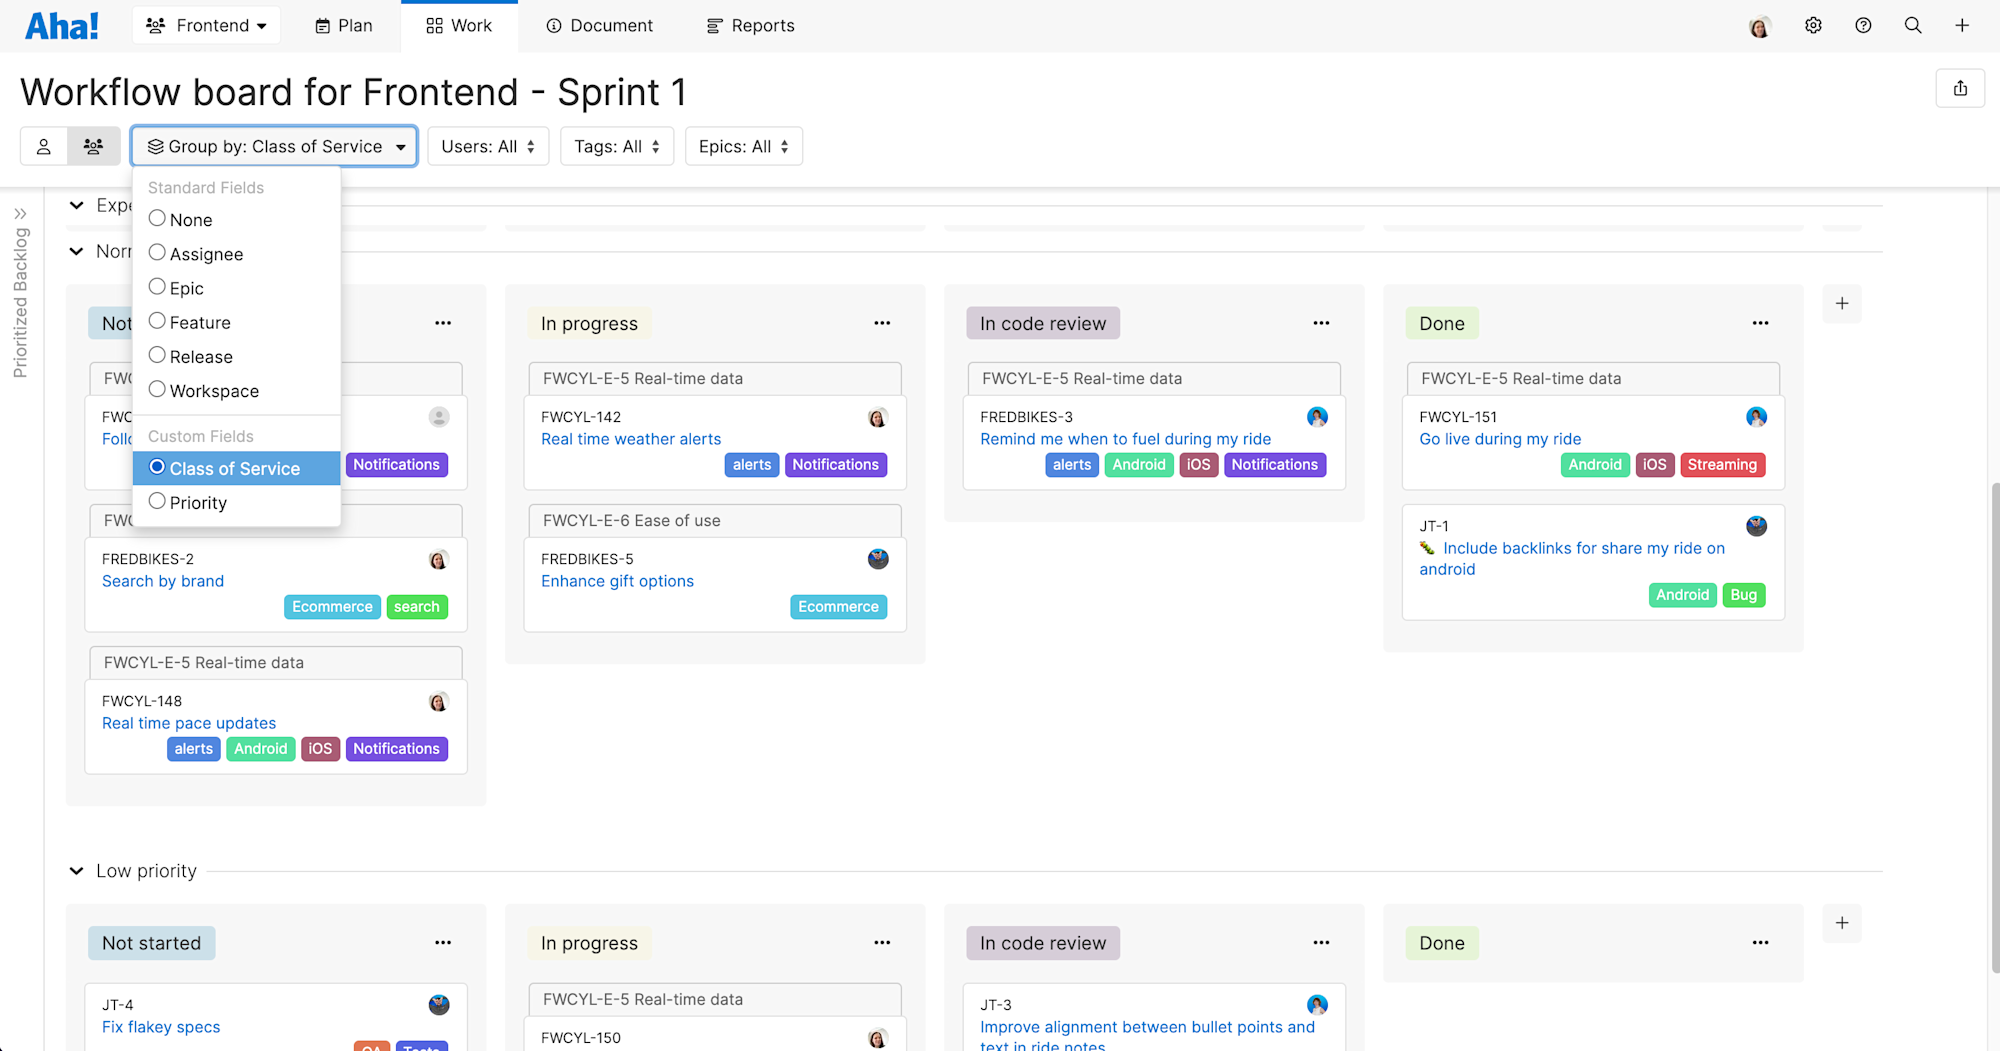
Task: Select the Priority grouping option
Action: pos(197,502)
